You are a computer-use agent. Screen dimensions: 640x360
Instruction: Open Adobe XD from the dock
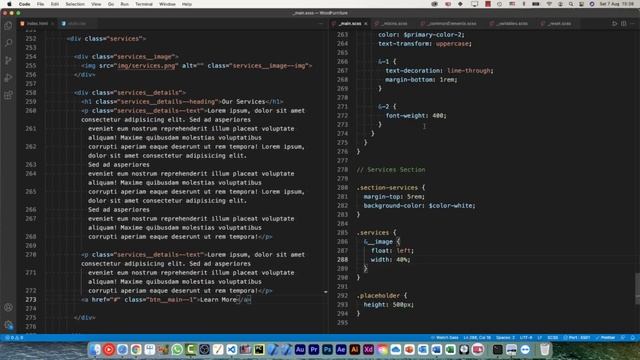pos(368,349)
